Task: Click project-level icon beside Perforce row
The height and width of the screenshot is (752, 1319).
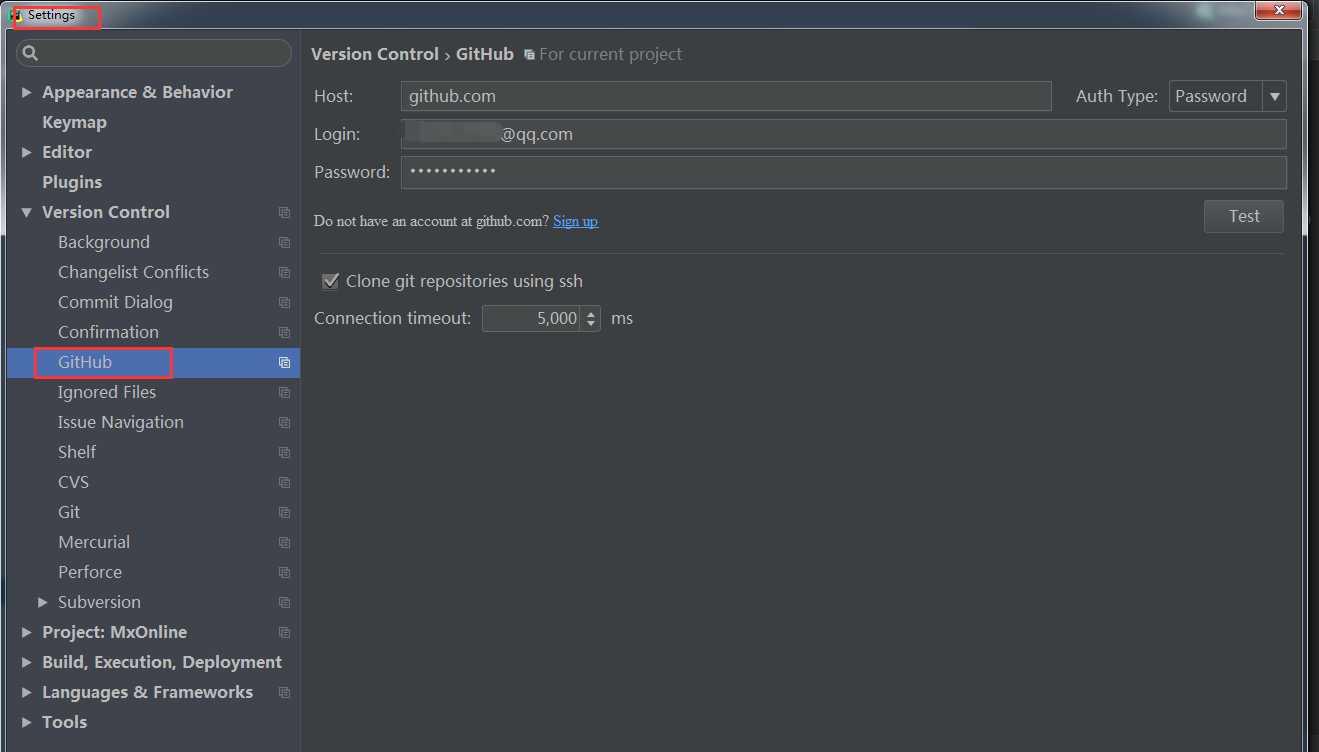Action: (x=284, y=572)
